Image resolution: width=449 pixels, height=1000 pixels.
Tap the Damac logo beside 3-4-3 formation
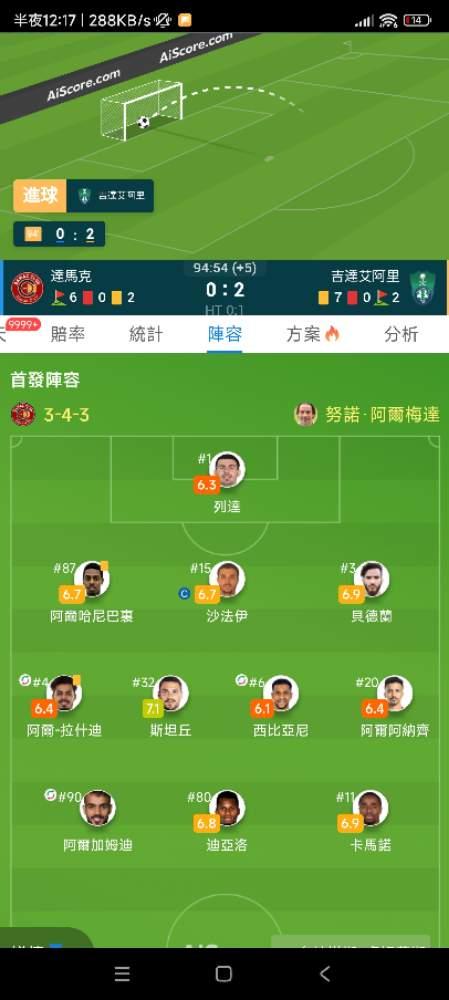(x=23, y=415)
